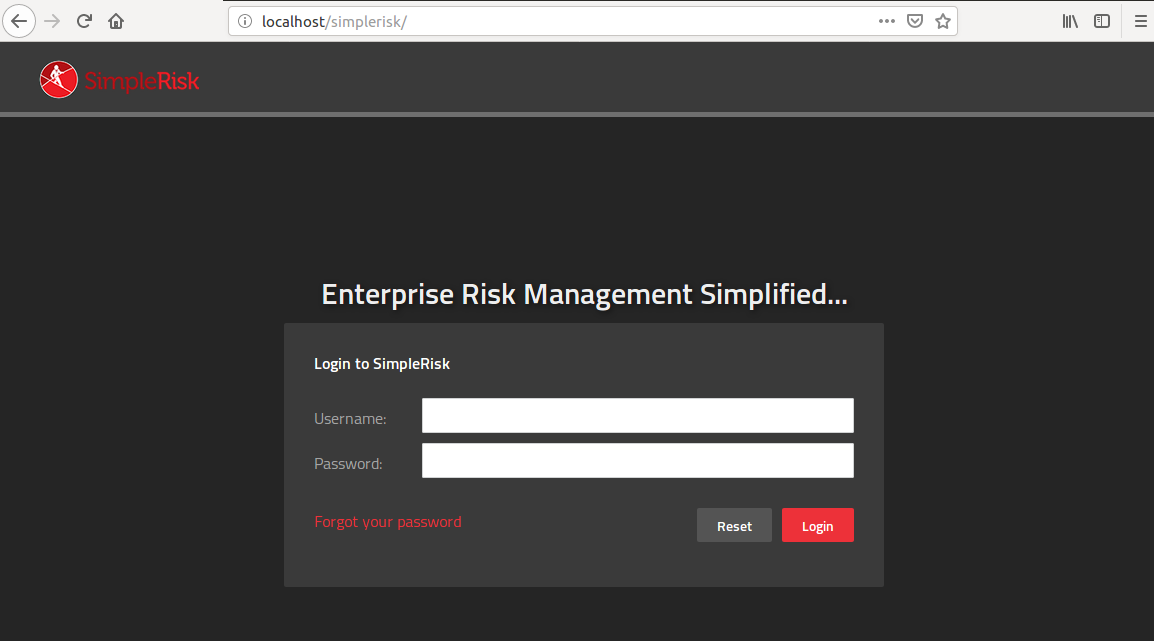Open the Library icon in toolbar

1070,21
